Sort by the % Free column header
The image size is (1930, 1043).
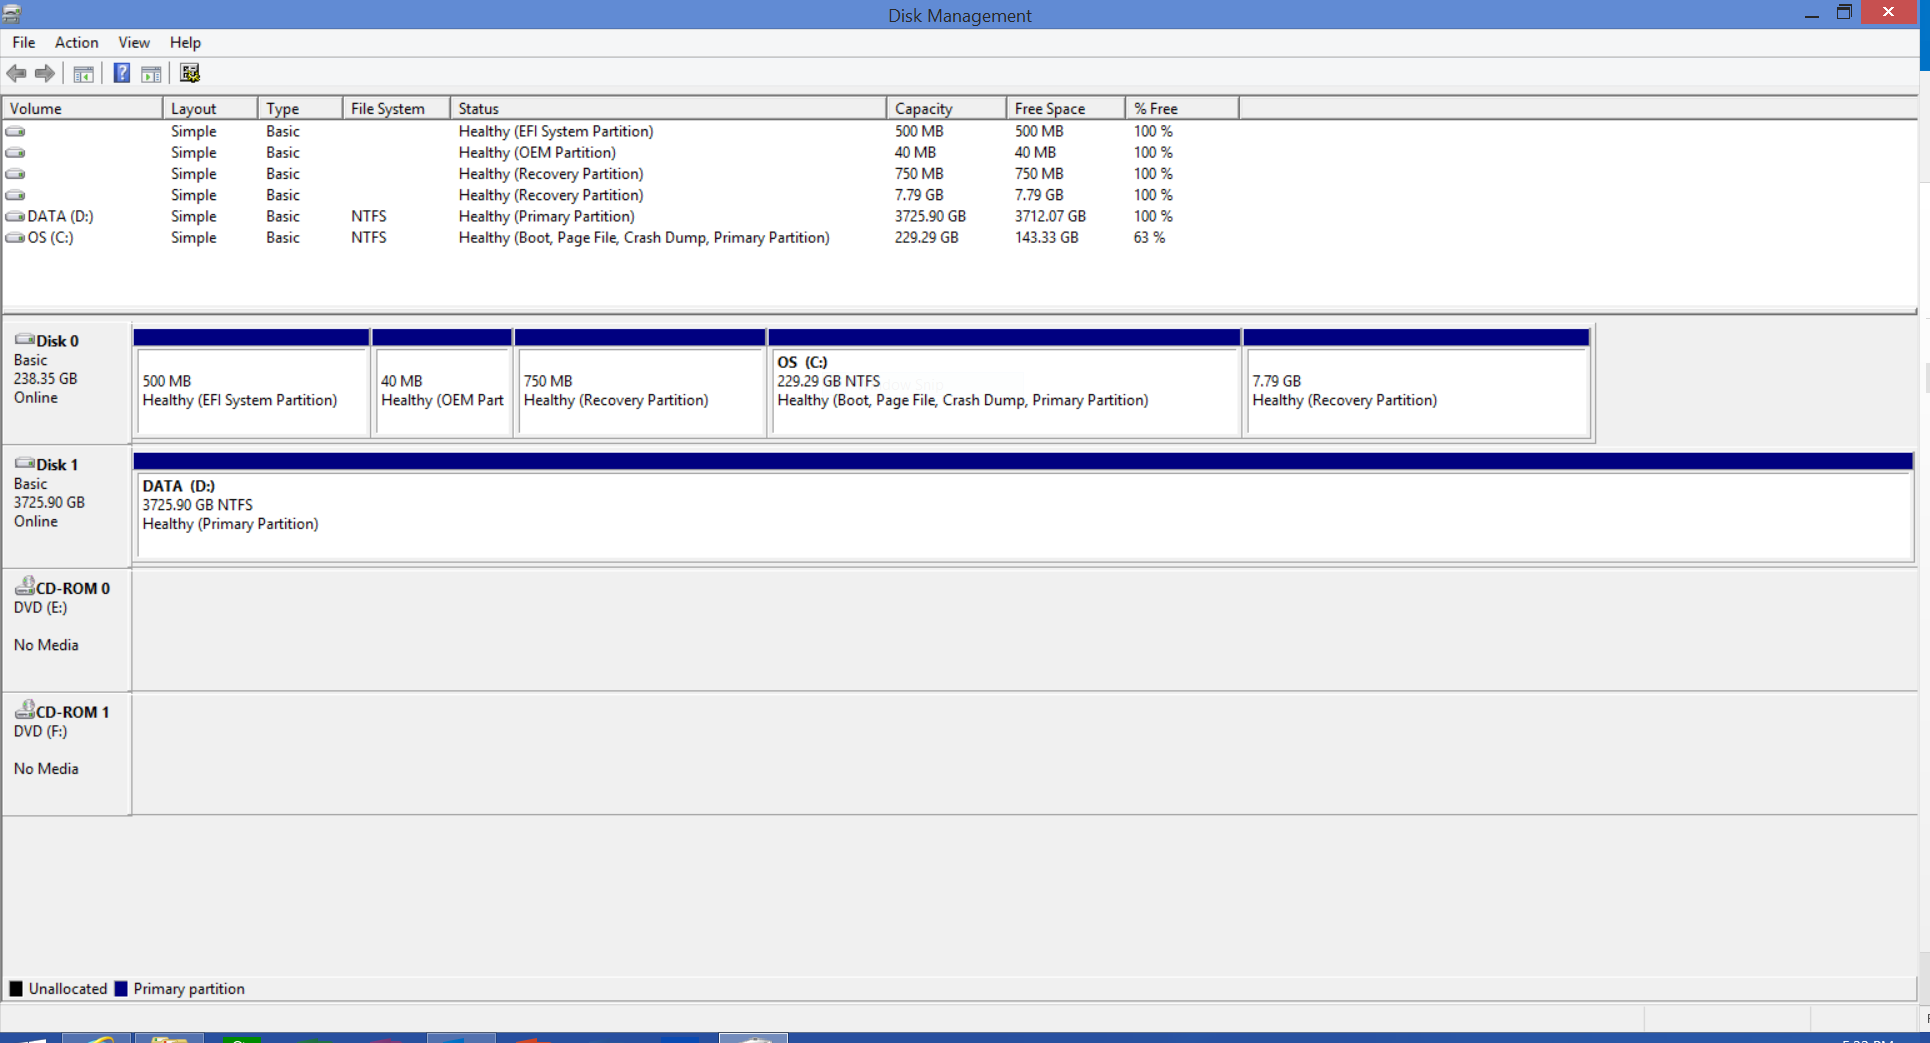point(1183,108)
